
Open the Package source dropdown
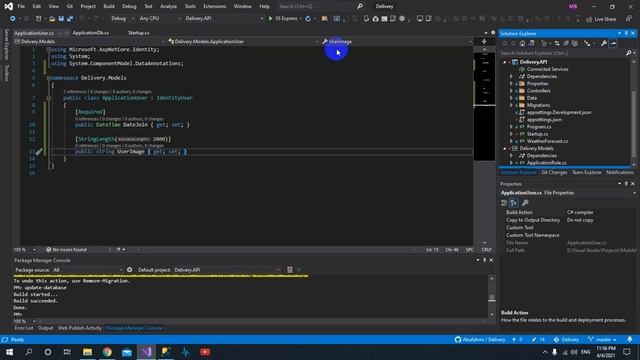pyautogui.click(x=87, y=270)
